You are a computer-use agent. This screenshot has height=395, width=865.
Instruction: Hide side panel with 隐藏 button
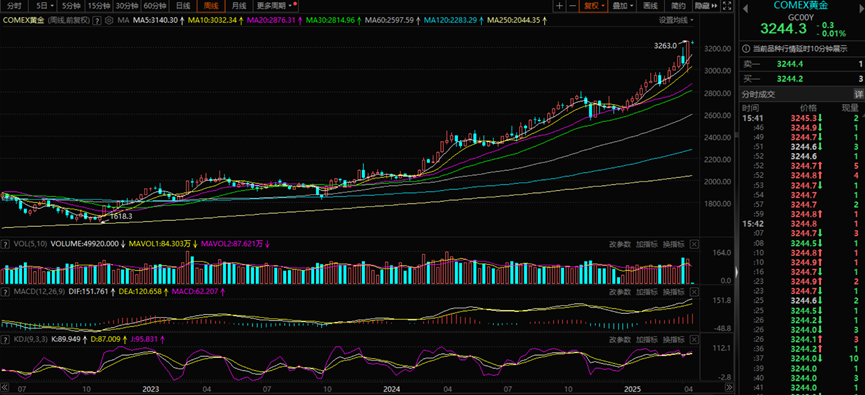705,6
